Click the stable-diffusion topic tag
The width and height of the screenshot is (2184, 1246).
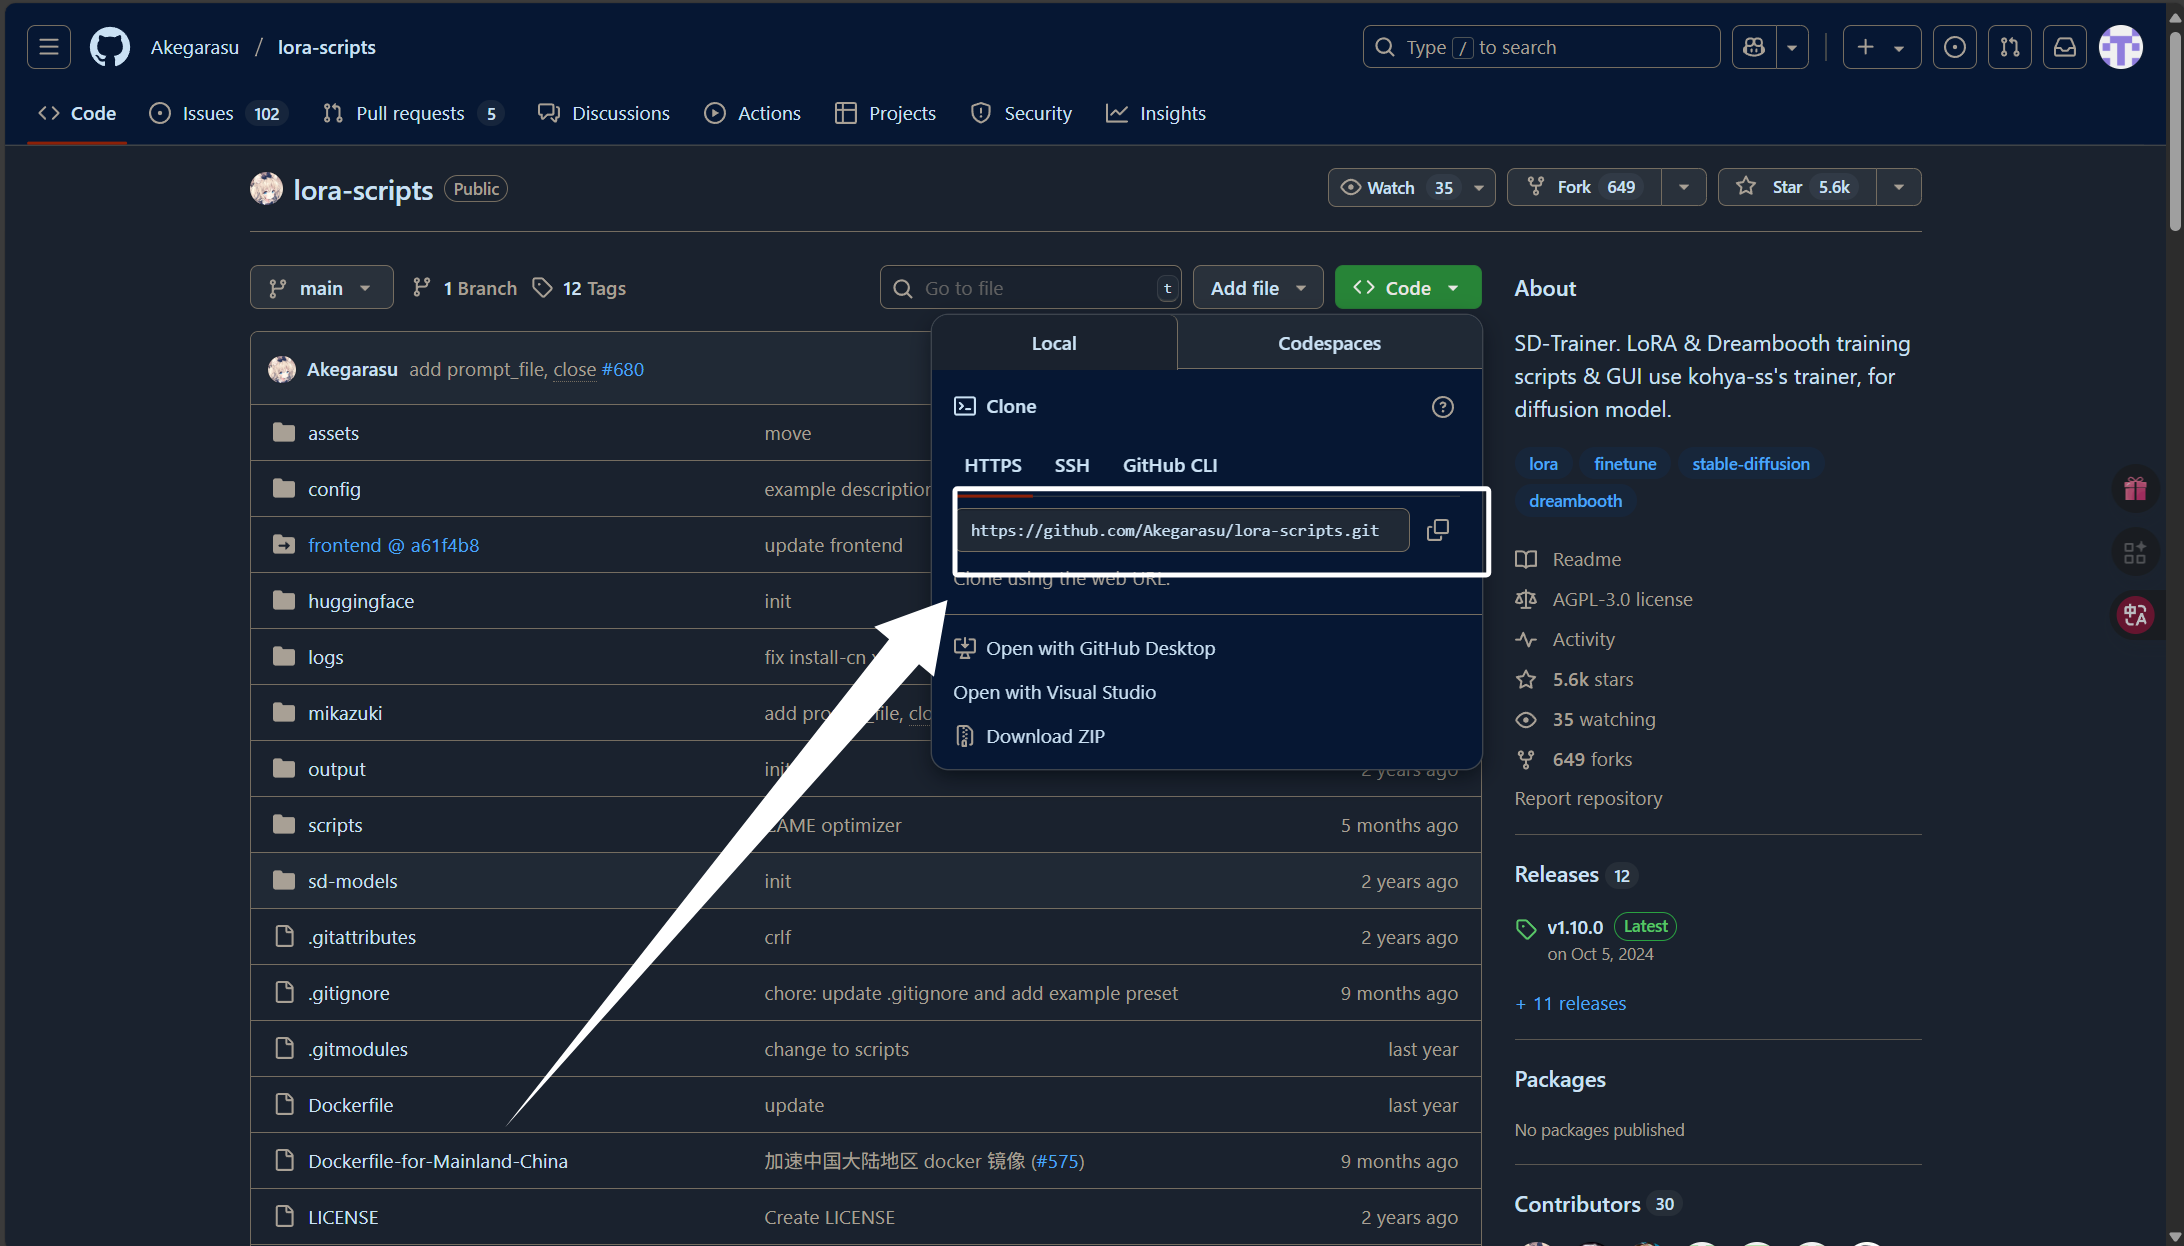pos(1751,464)
